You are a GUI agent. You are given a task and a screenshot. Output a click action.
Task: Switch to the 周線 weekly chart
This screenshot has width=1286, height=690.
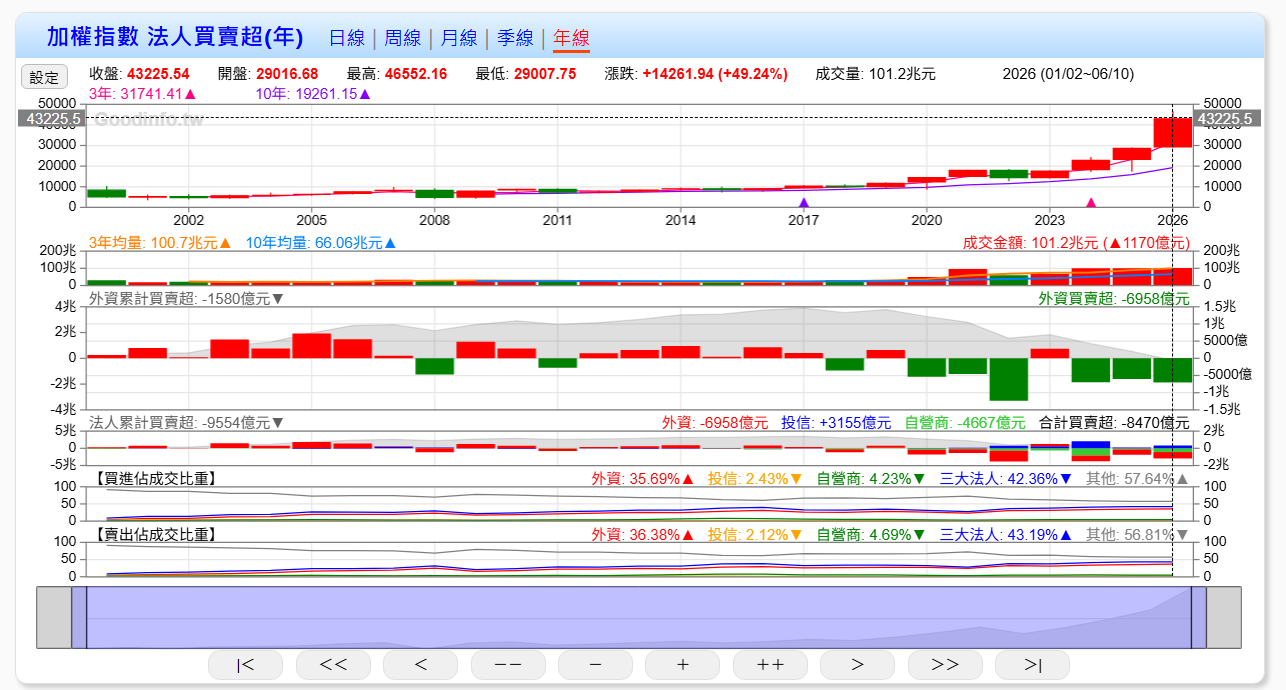403,38
